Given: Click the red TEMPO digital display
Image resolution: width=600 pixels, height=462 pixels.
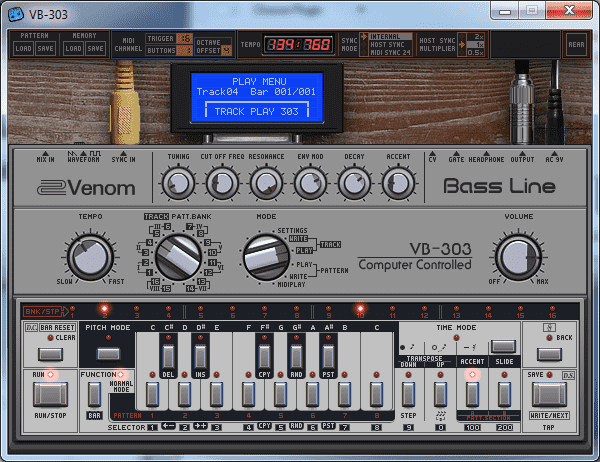Looking at the screenshot, I should coord(298,44).
